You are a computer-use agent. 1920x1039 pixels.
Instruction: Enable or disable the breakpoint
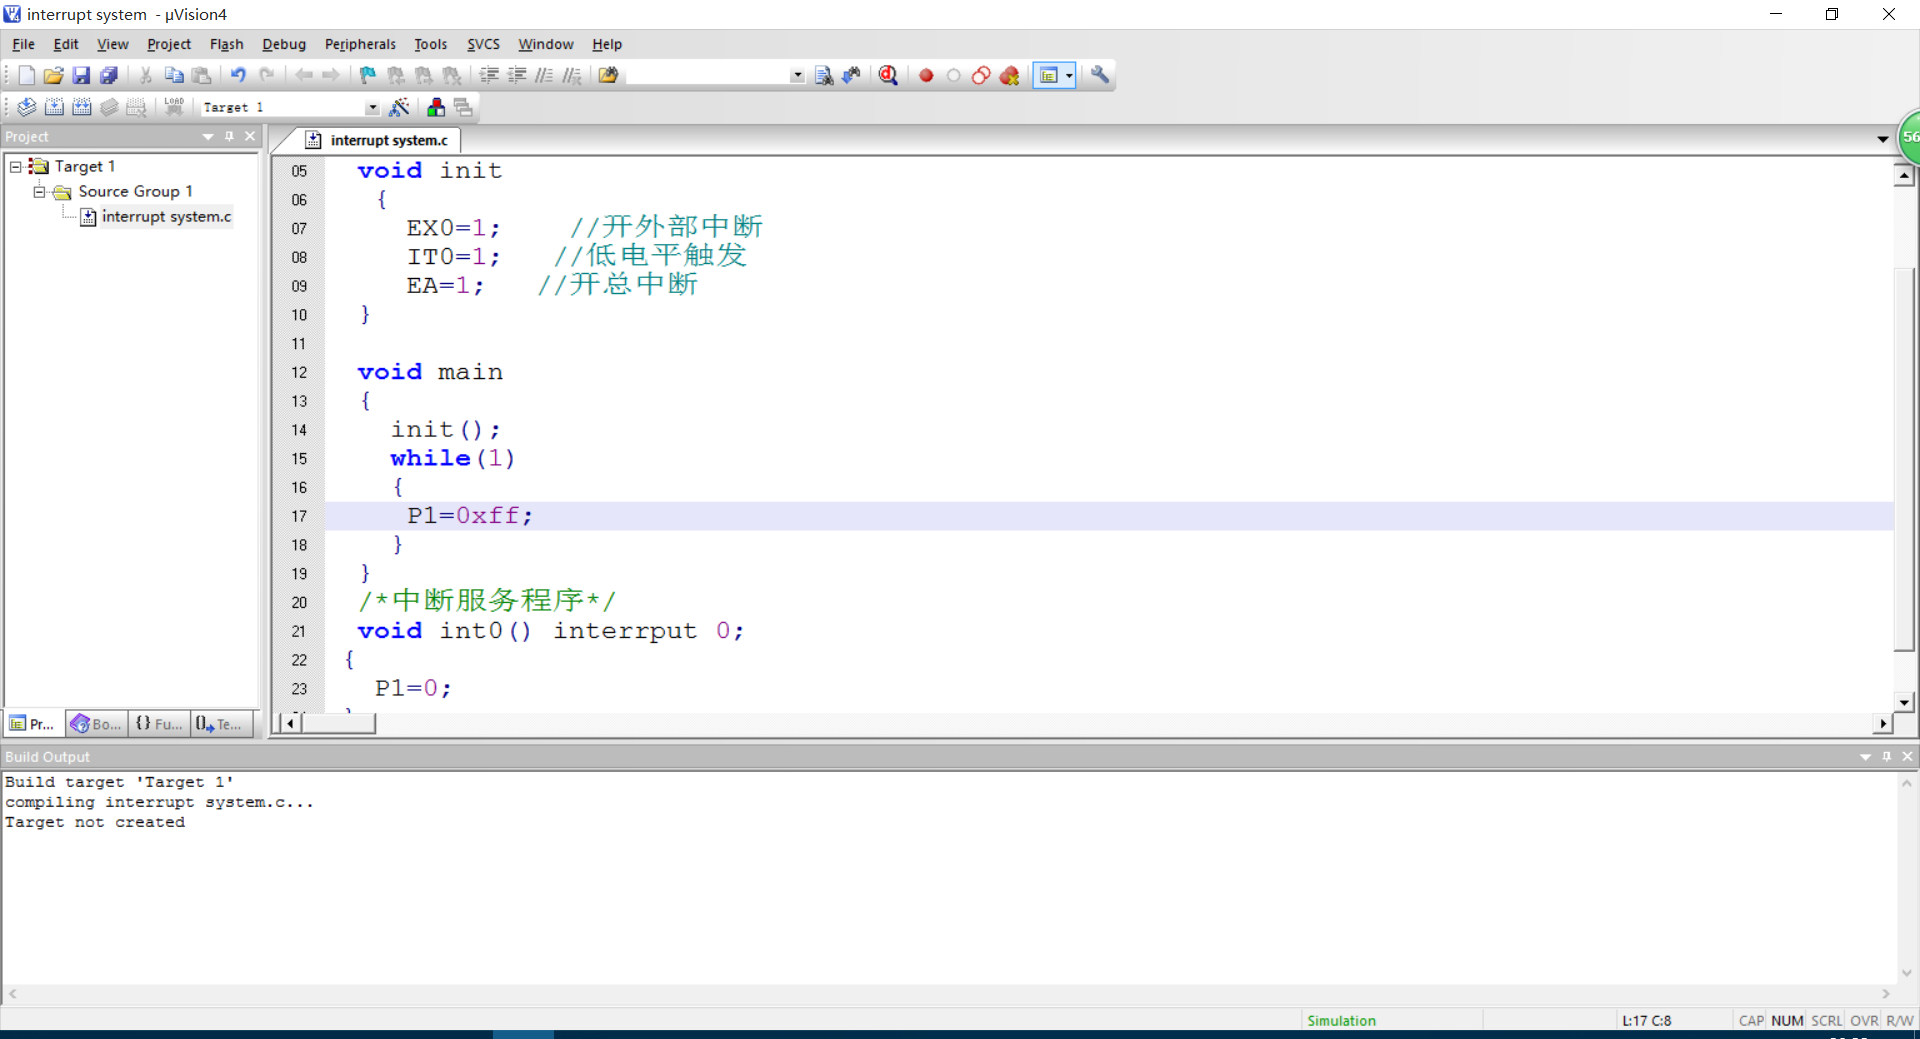click(x=954, y=75)
